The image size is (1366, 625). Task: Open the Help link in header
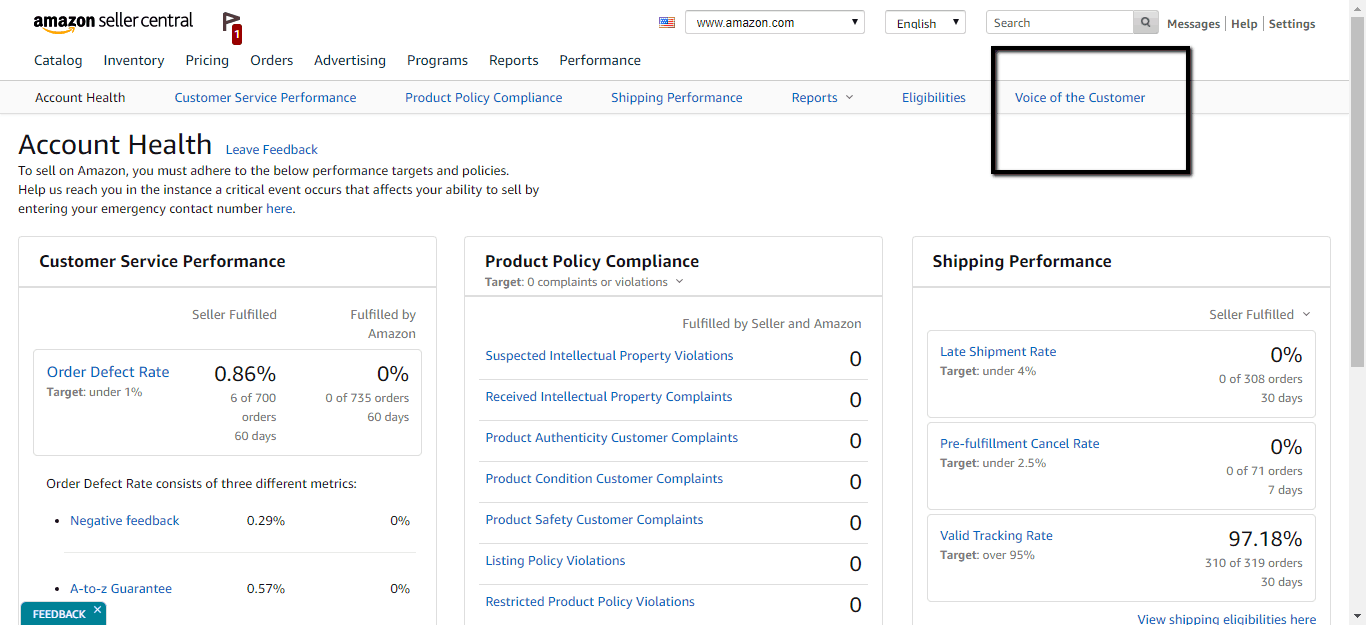tap(1244, 24)
